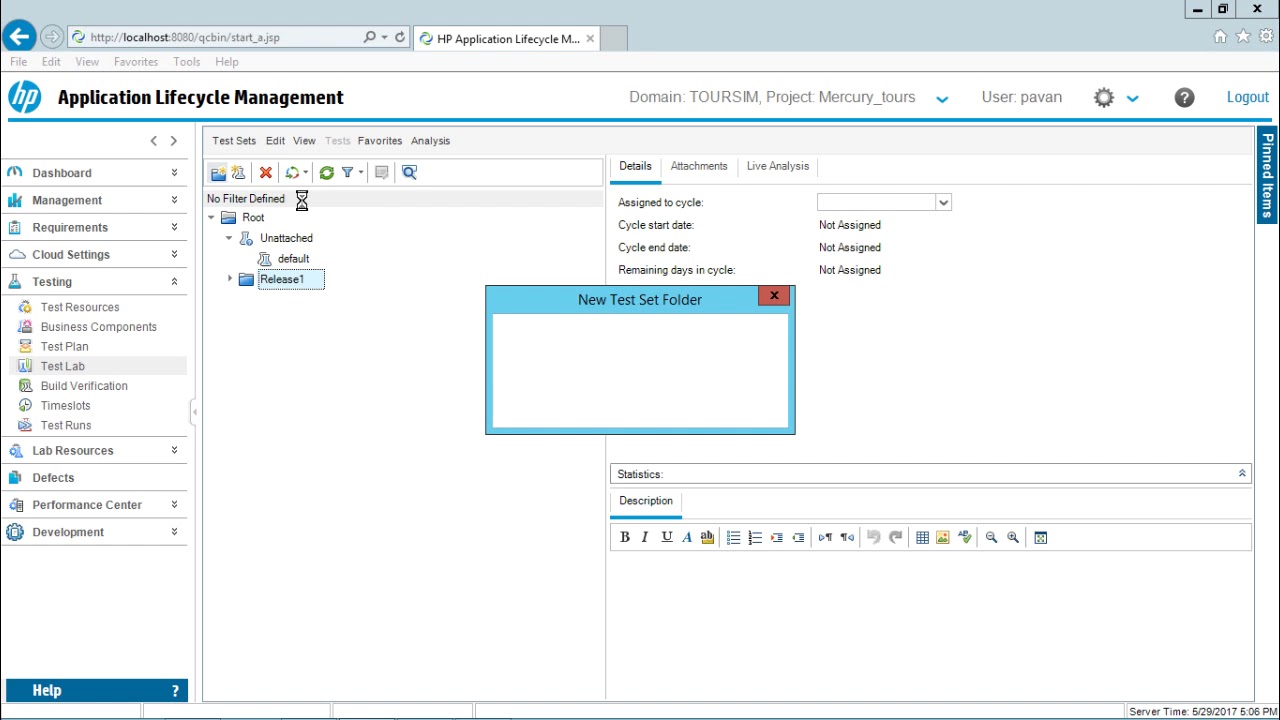The width and height of the screenshot is (1280, 720).
Task: Open Test Plan module
Action: tap(65, 347)
